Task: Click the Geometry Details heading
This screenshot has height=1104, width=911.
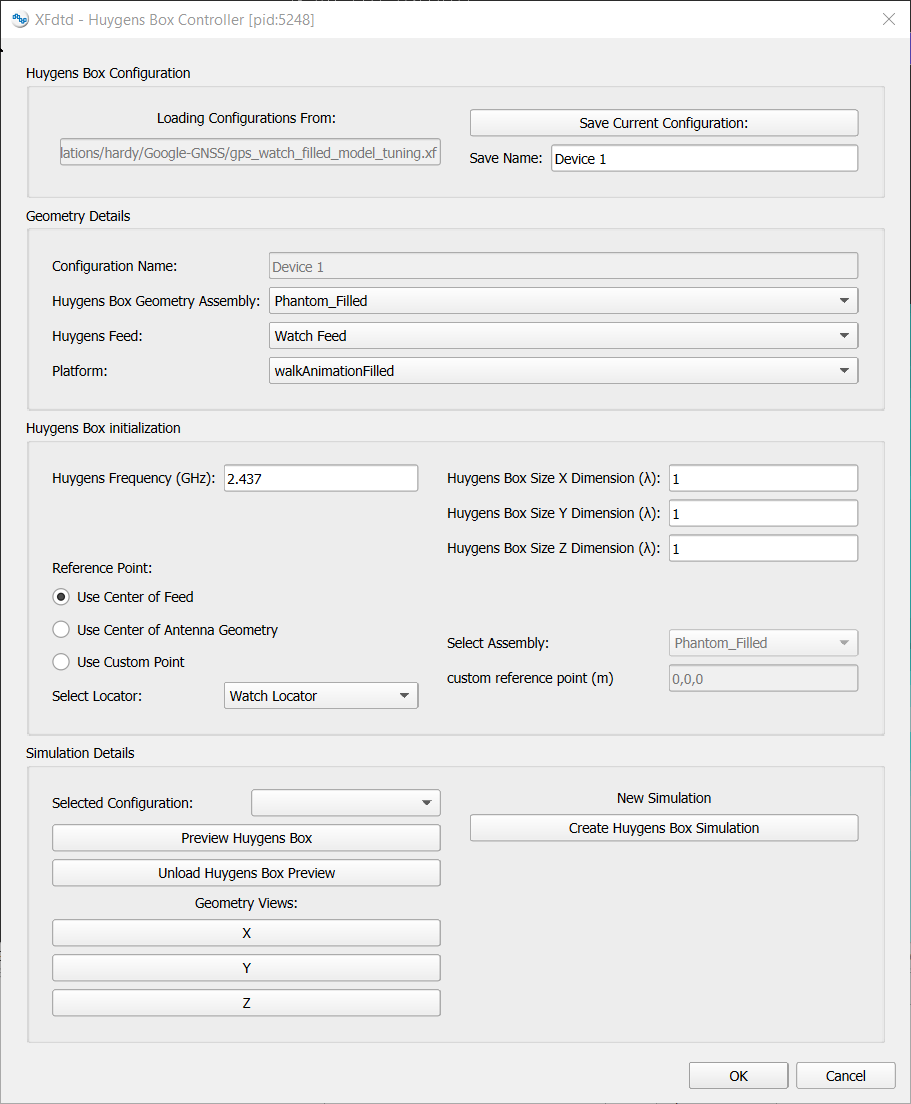Action: [x=78, y=216]
